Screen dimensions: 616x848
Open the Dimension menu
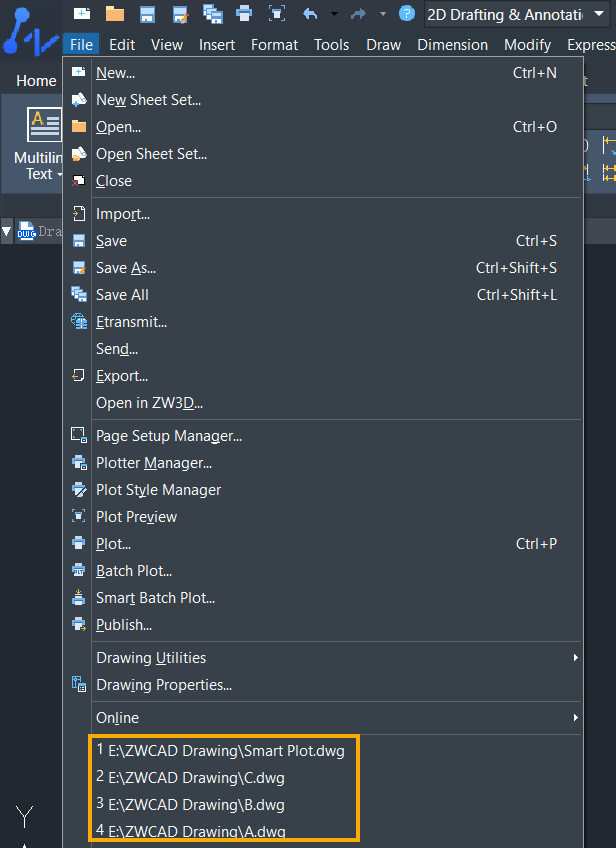click(453, 44)
